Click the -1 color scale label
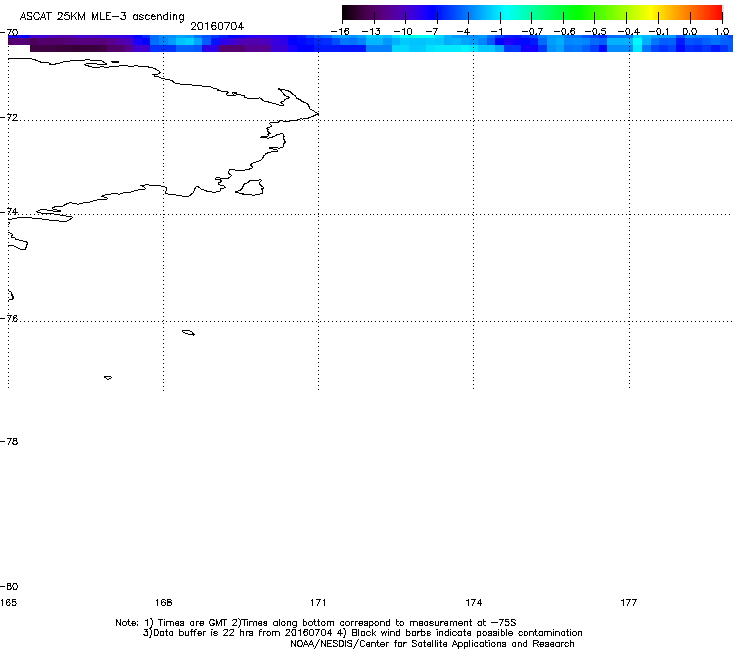740x650 pixels. (x=496, y=32)
